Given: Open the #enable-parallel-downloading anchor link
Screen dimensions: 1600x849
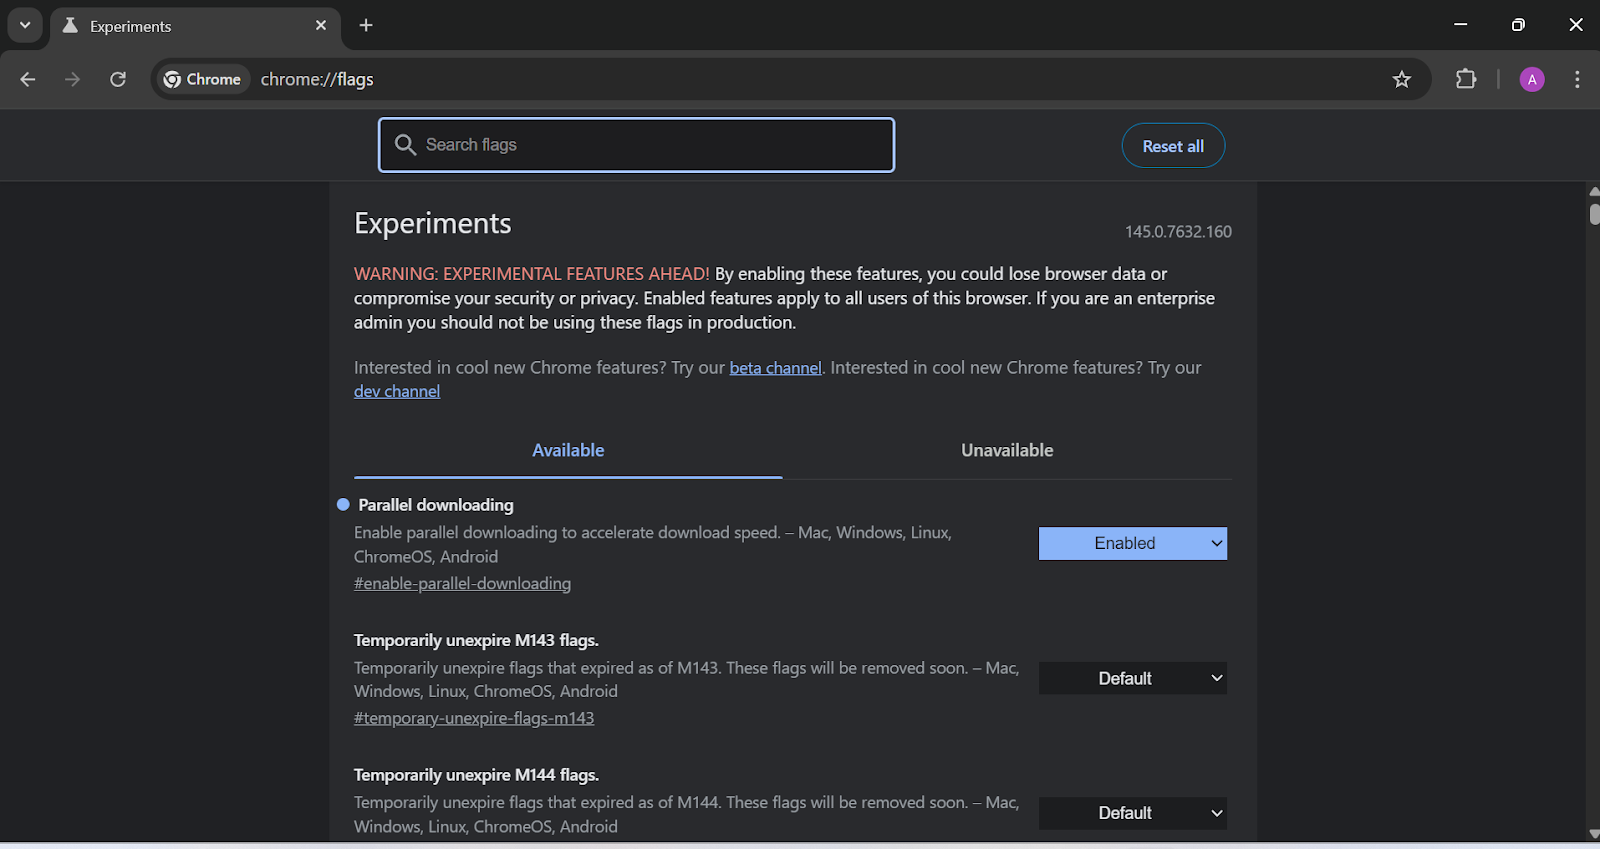Looking at the screenshot, I should [x=462, y=584].
